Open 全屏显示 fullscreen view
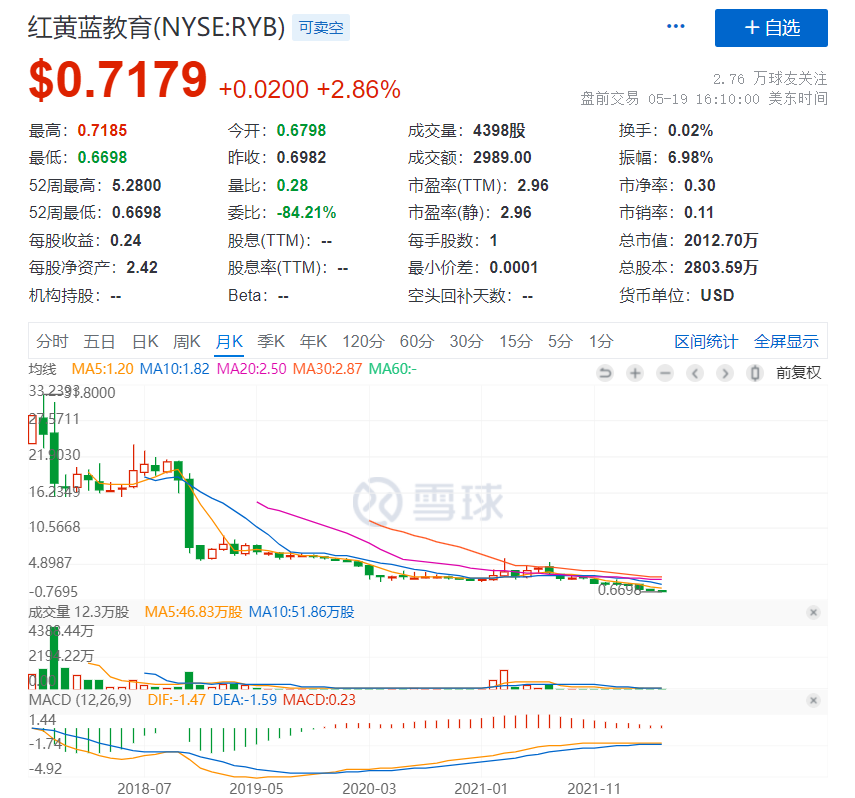The image size is (855, 798). point(786,342)
